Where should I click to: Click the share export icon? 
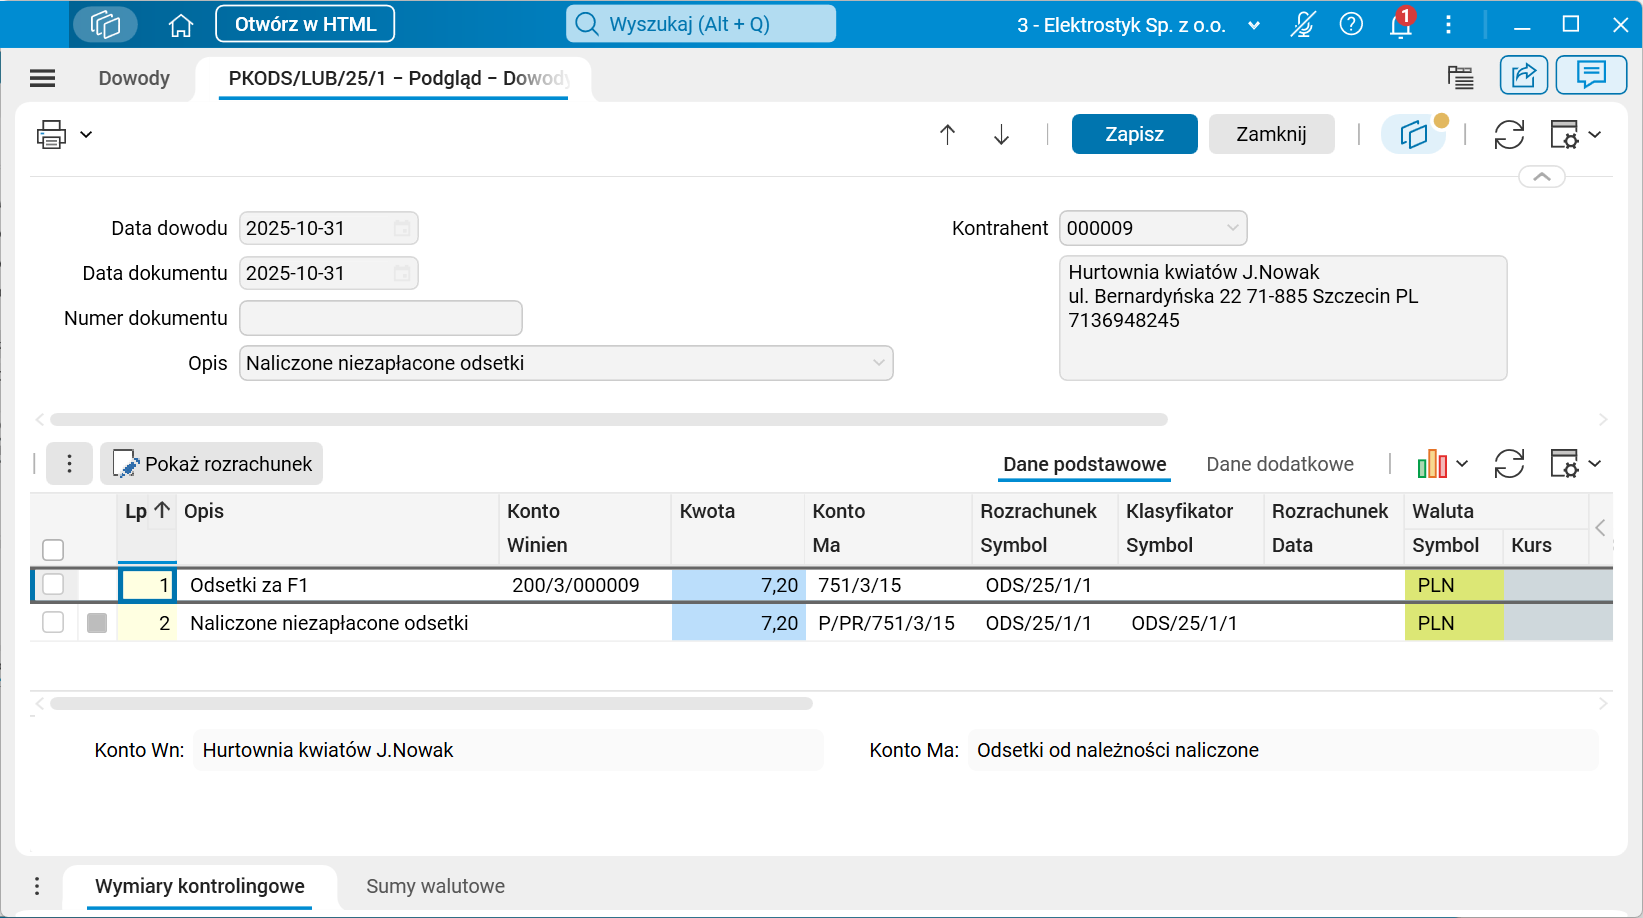tap(1524, 75)
